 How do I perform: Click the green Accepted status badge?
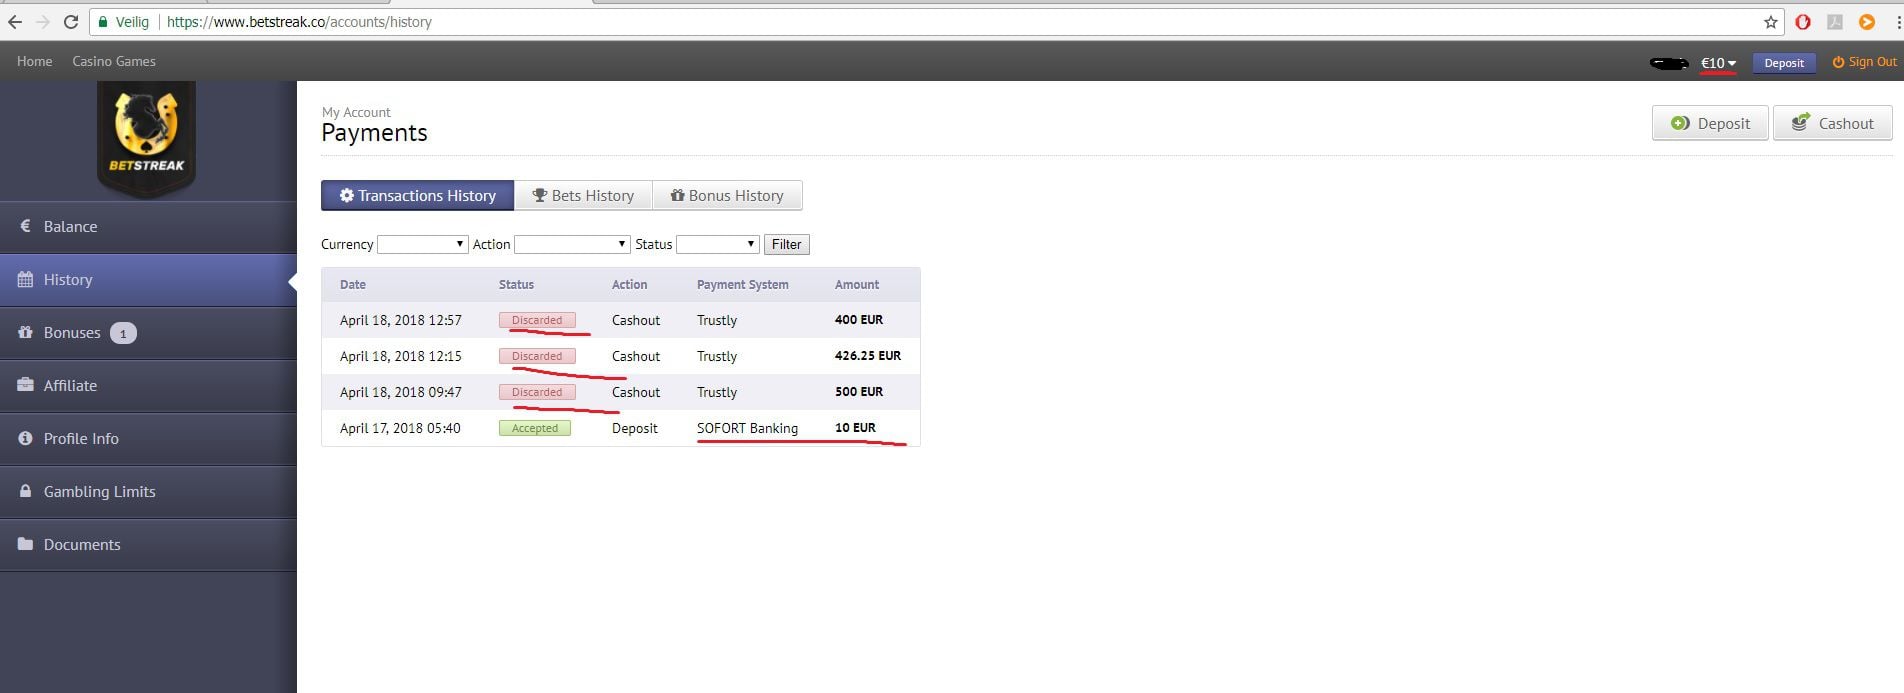coord(535,428)
